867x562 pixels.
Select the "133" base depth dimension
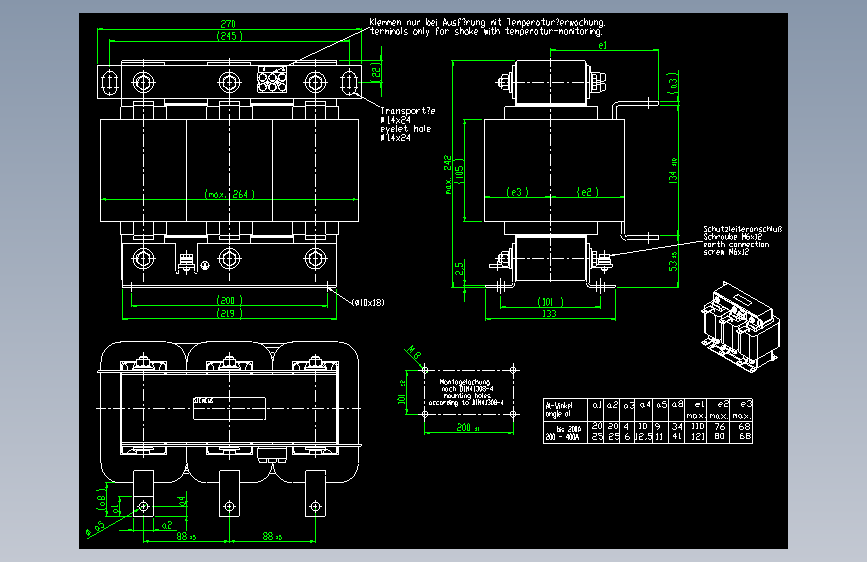pos(549,314)
